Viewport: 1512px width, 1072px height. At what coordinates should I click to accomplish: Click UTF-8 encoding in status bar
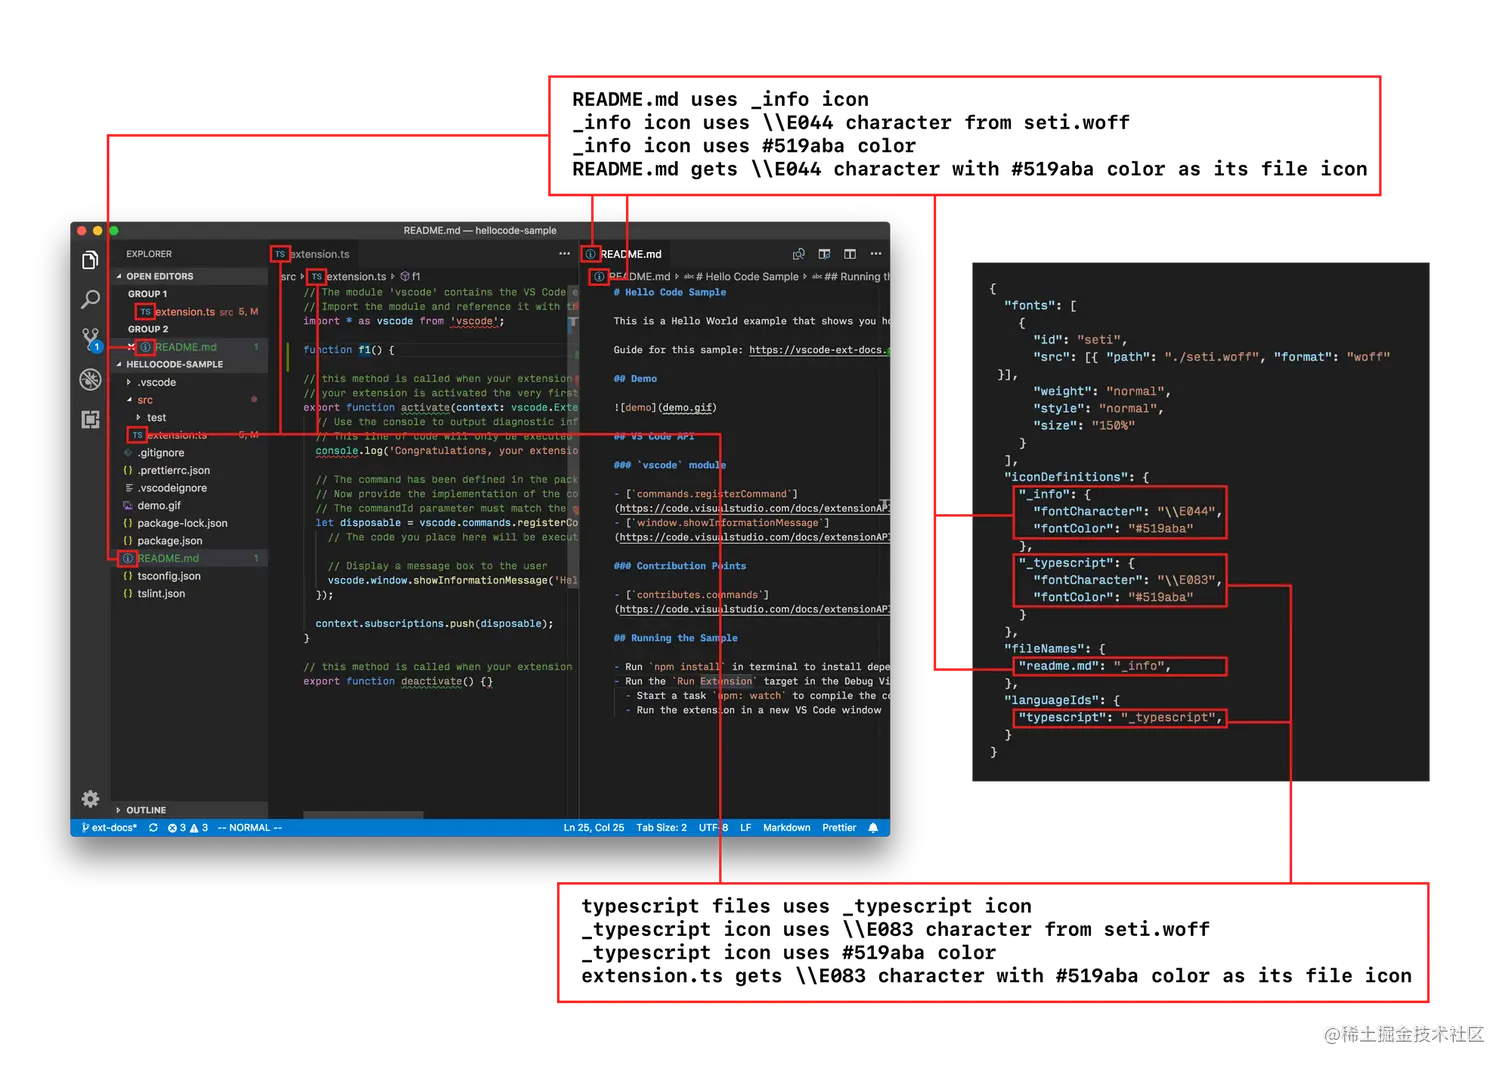click(x=713, y=828)
